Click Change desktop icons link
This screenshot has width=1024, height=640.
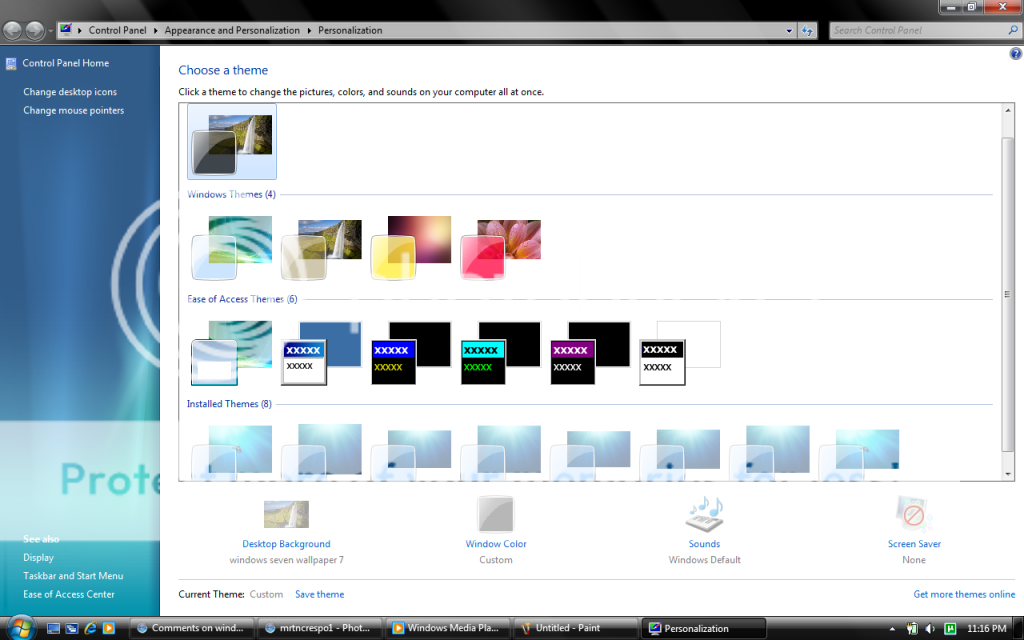pos(70,92)
